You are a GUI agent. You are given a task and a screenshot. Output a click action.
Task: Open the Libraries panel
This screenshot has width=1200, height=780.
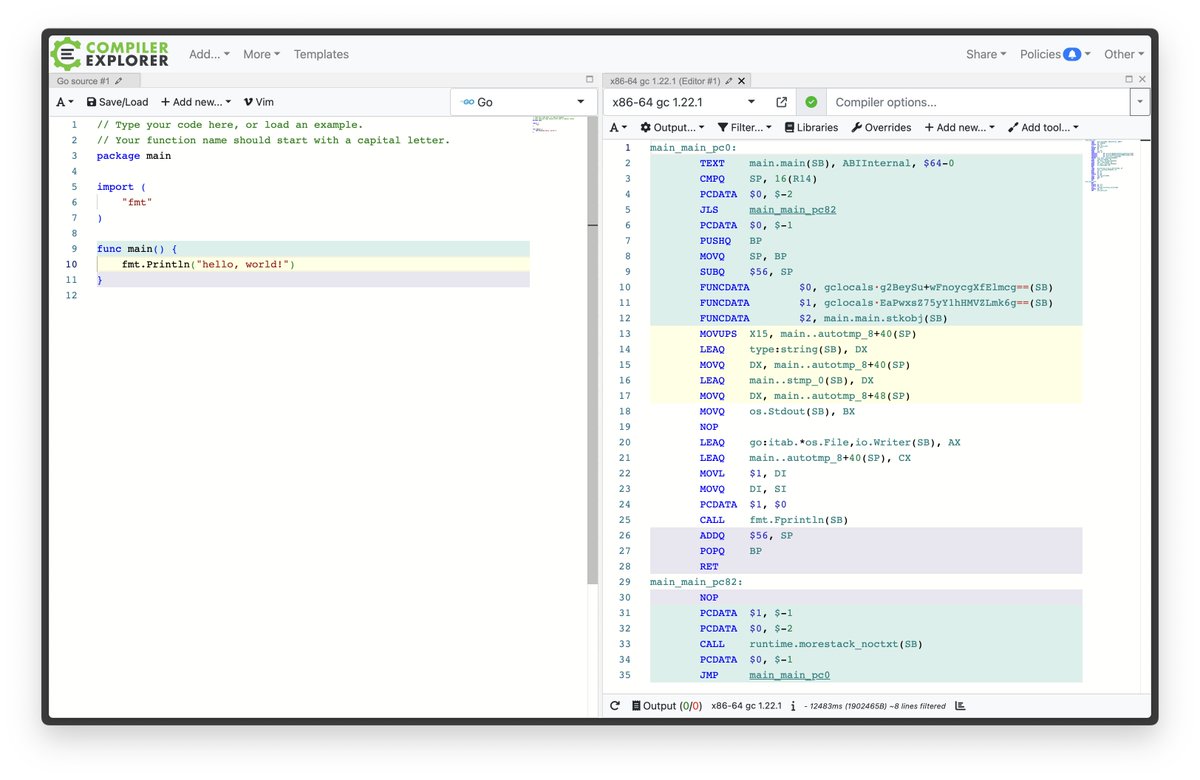tap(811, 128)
